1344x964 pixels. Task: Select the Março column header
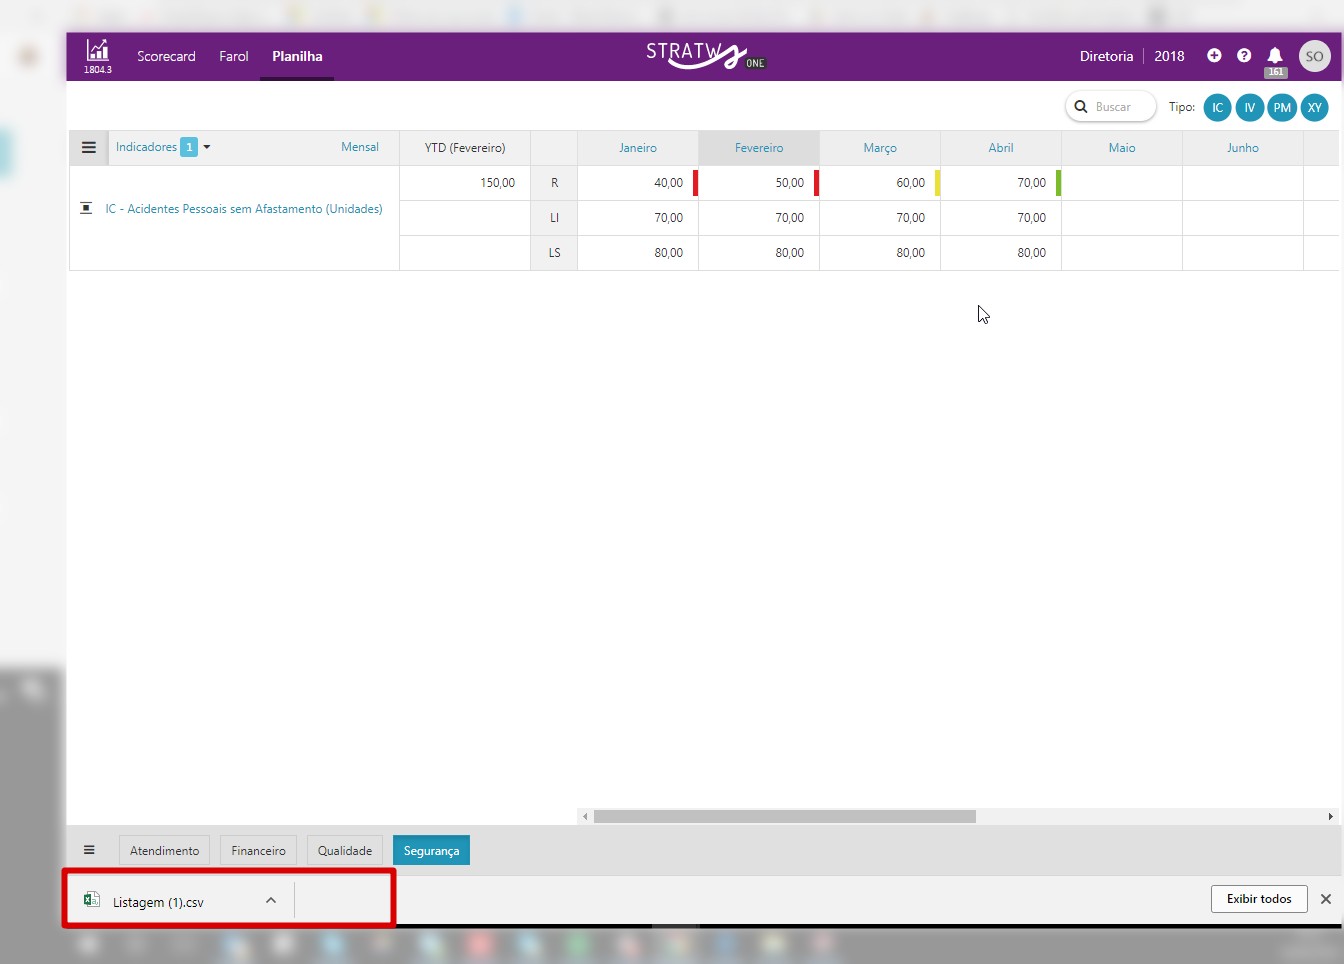point(880,148)
